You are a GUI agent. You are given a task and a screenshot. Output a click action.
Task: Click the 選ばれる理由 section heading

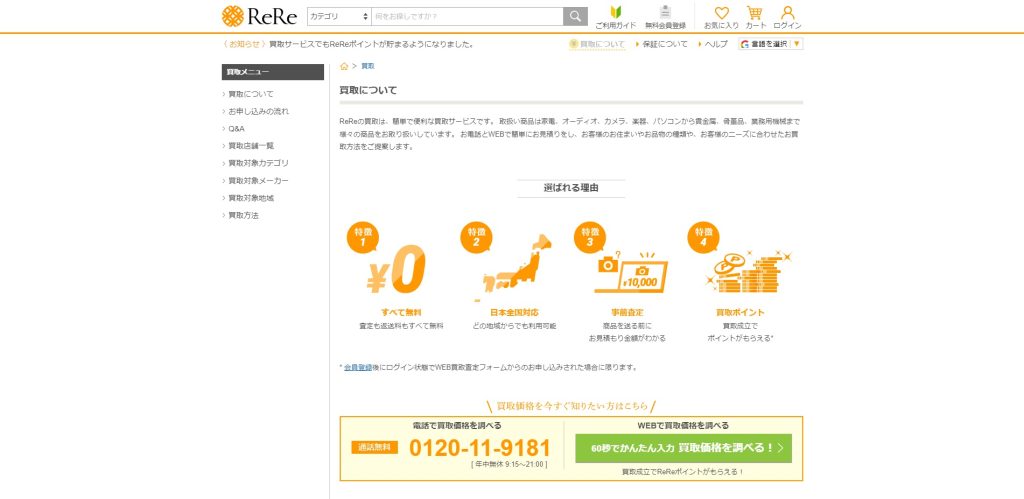(571, 188)
